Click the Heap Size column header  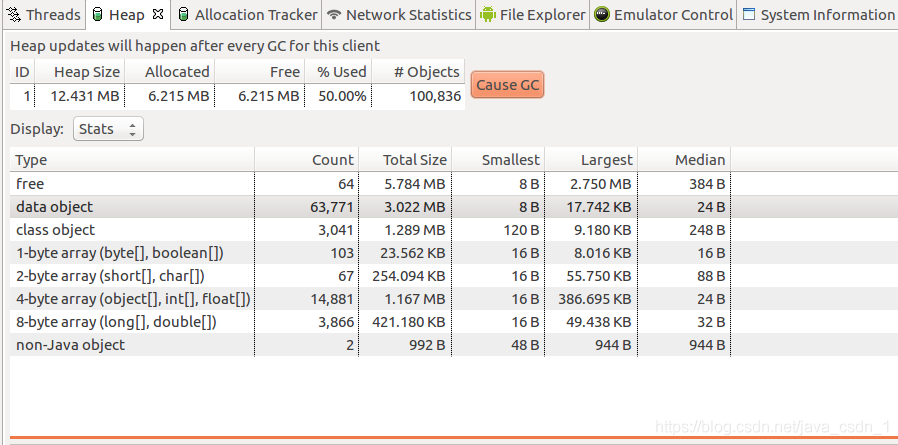[x=80, y=72]
